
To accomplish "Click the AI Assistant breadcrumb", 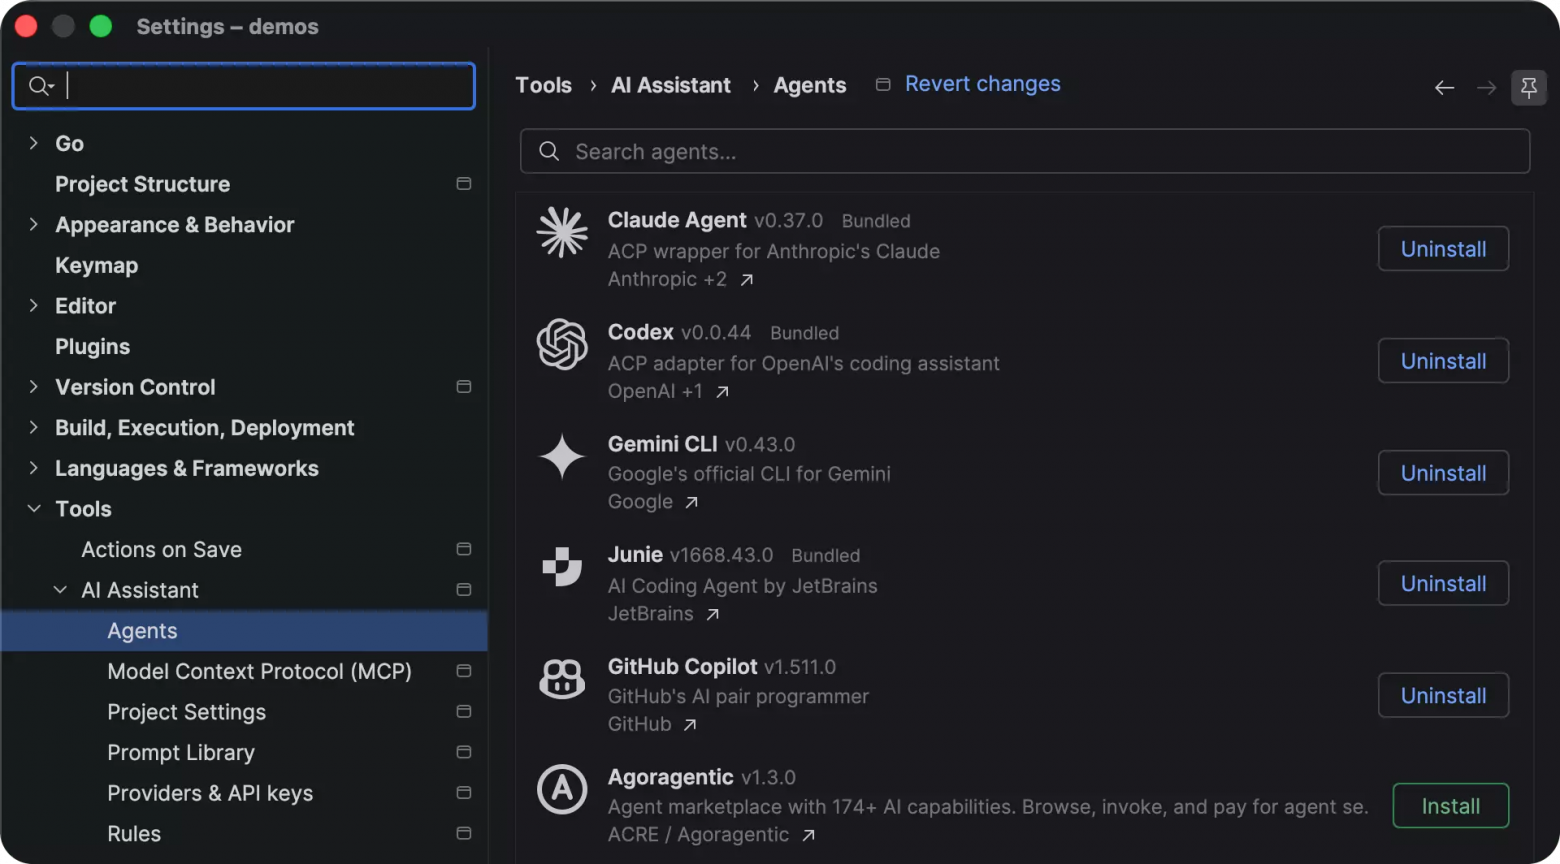I will [x=671, y=85].
